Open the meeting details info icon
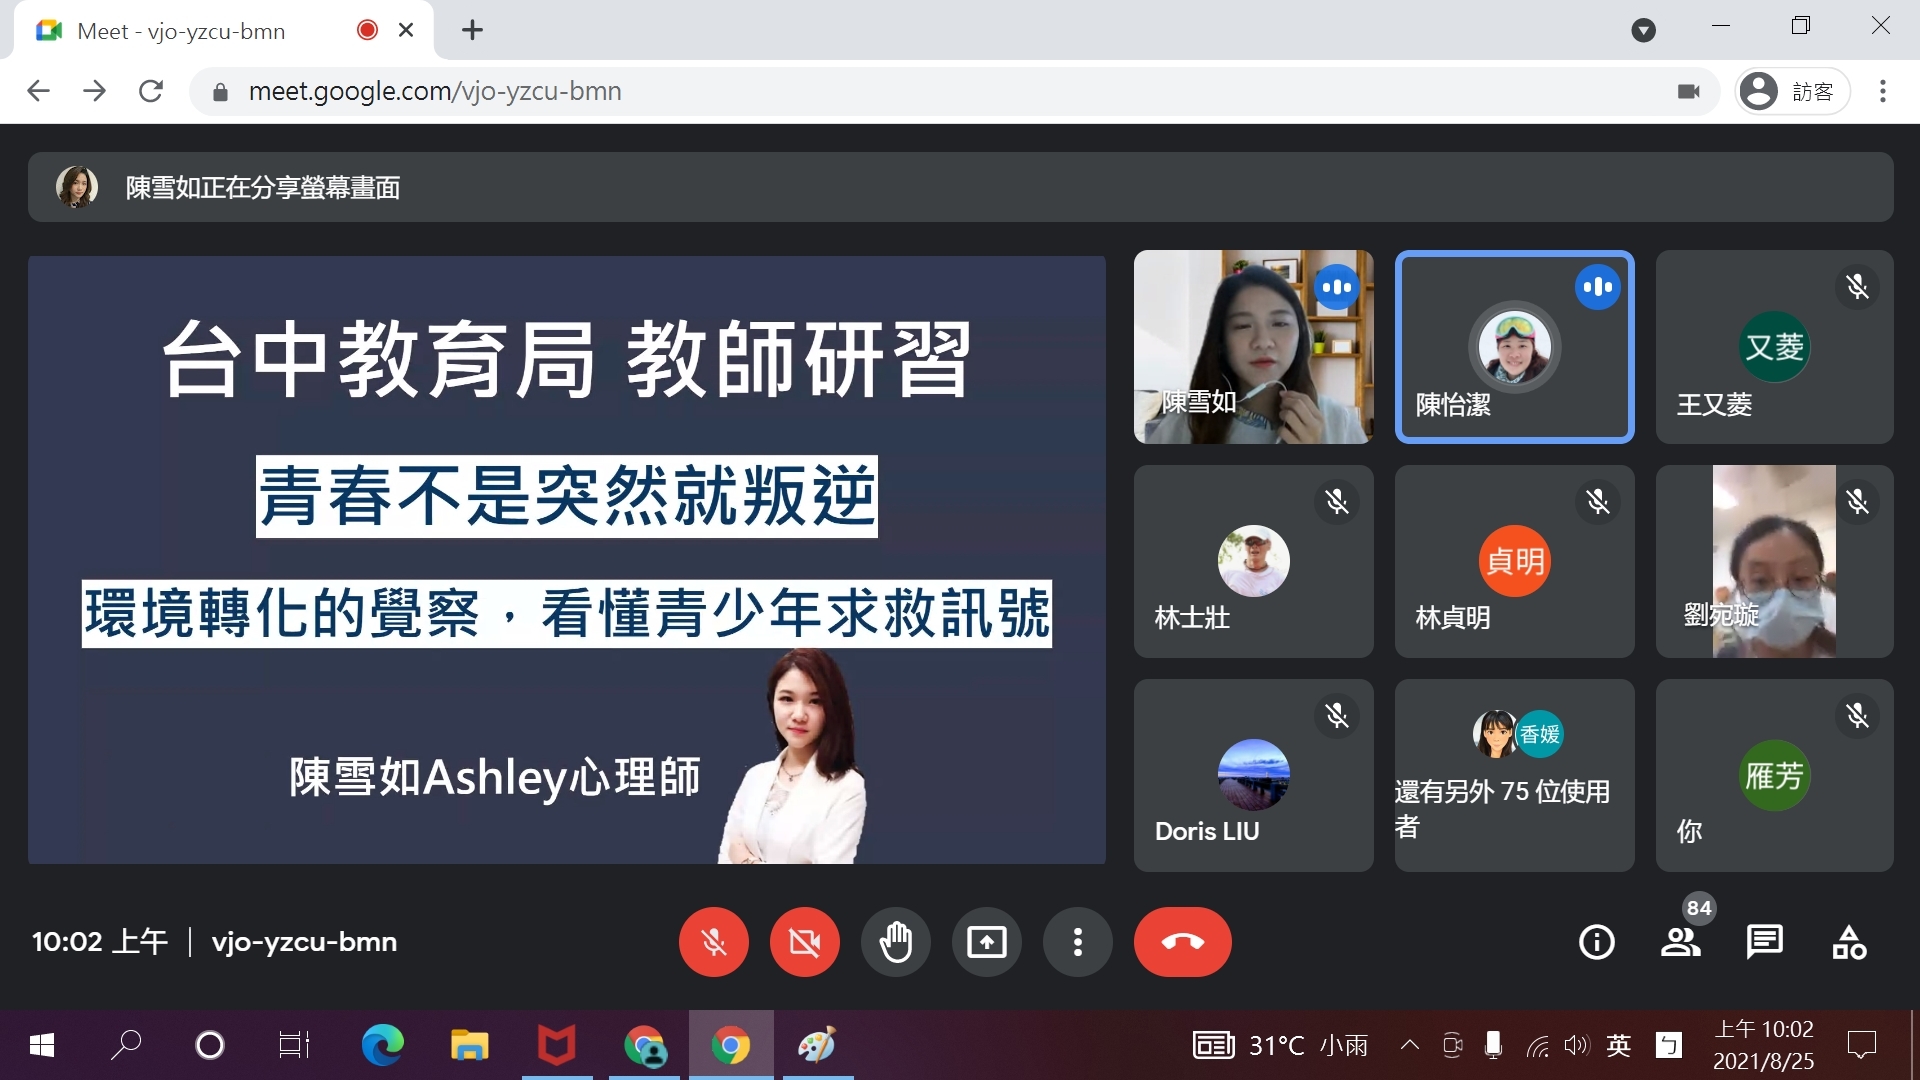This screenshot has width=1920, height=1080. click(x=1596, y=942)
